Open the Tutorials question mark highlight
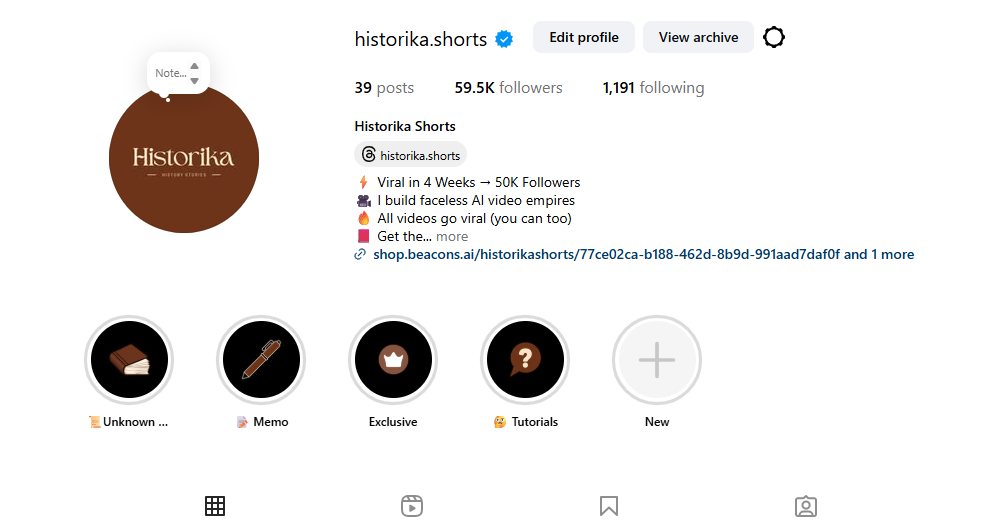 (x=525, y=360)
